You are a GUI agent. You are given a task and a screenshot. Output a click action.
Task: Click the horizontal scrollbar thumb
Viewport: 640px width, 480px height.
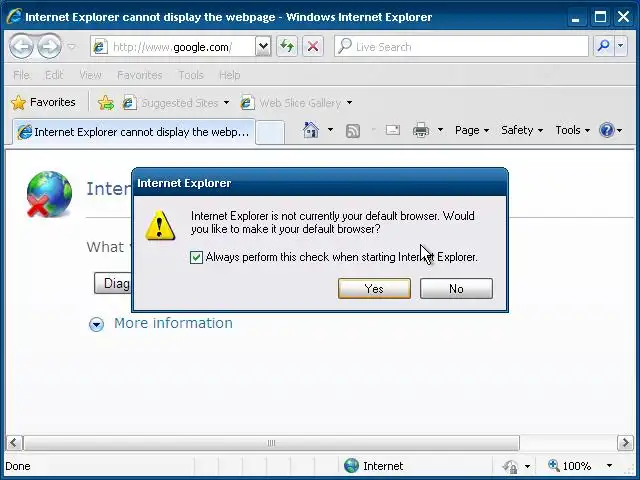click(271, 442)
